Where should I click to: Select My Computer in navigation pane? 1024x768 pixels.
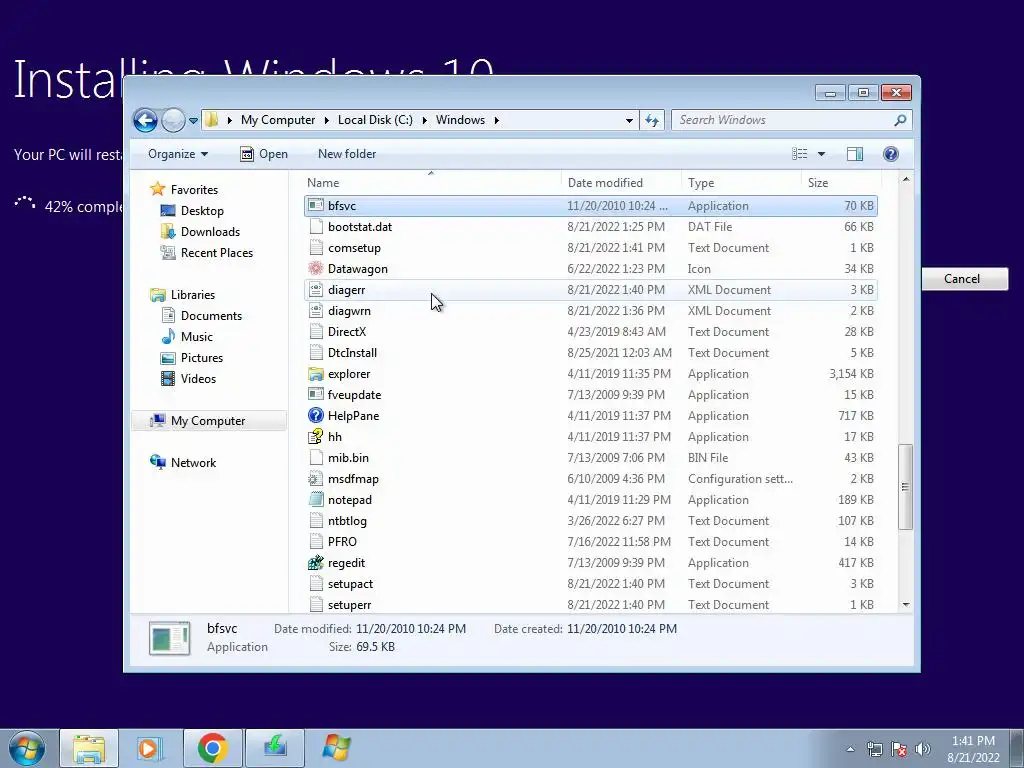tap(208, 421)
